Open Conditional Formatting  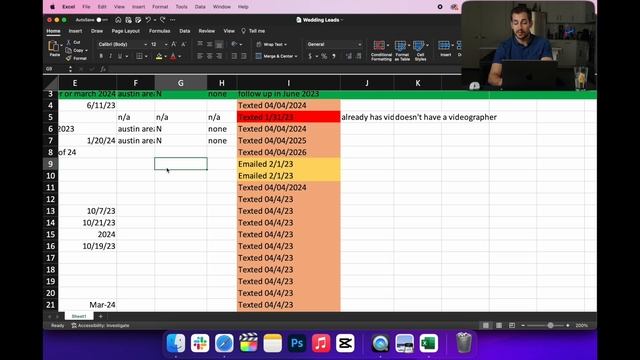(x=381, y=51)
